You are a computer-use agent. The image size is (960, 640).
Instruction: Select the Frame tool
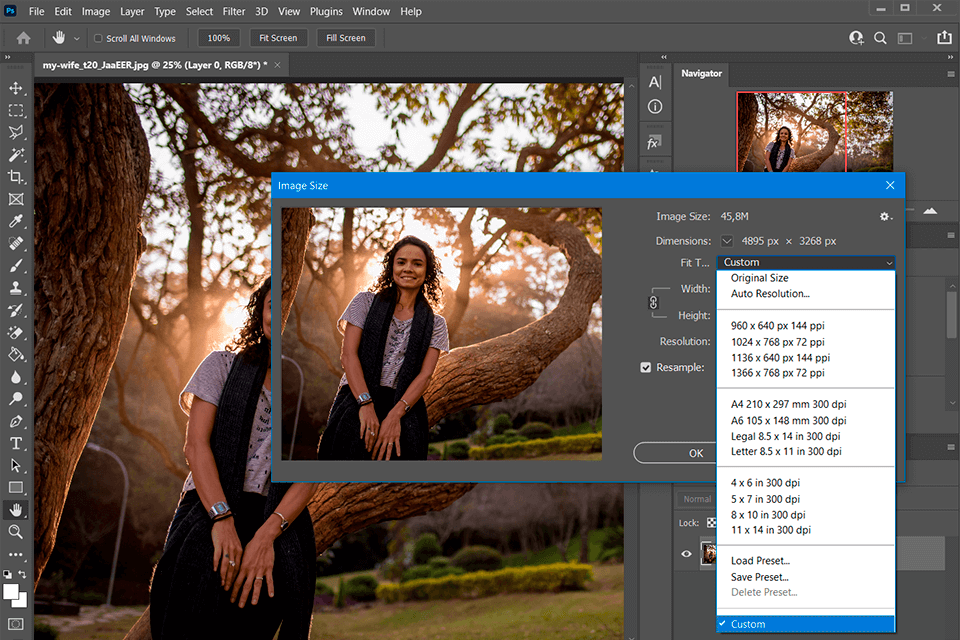(16, 199)
